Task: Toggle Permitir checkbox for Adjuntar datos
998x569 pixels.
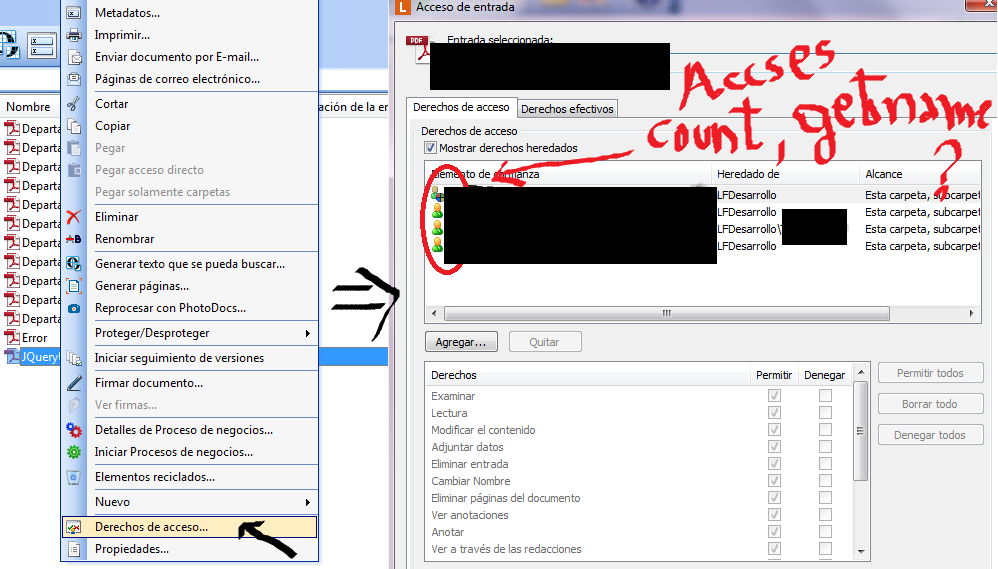Action: click(774, 447)
